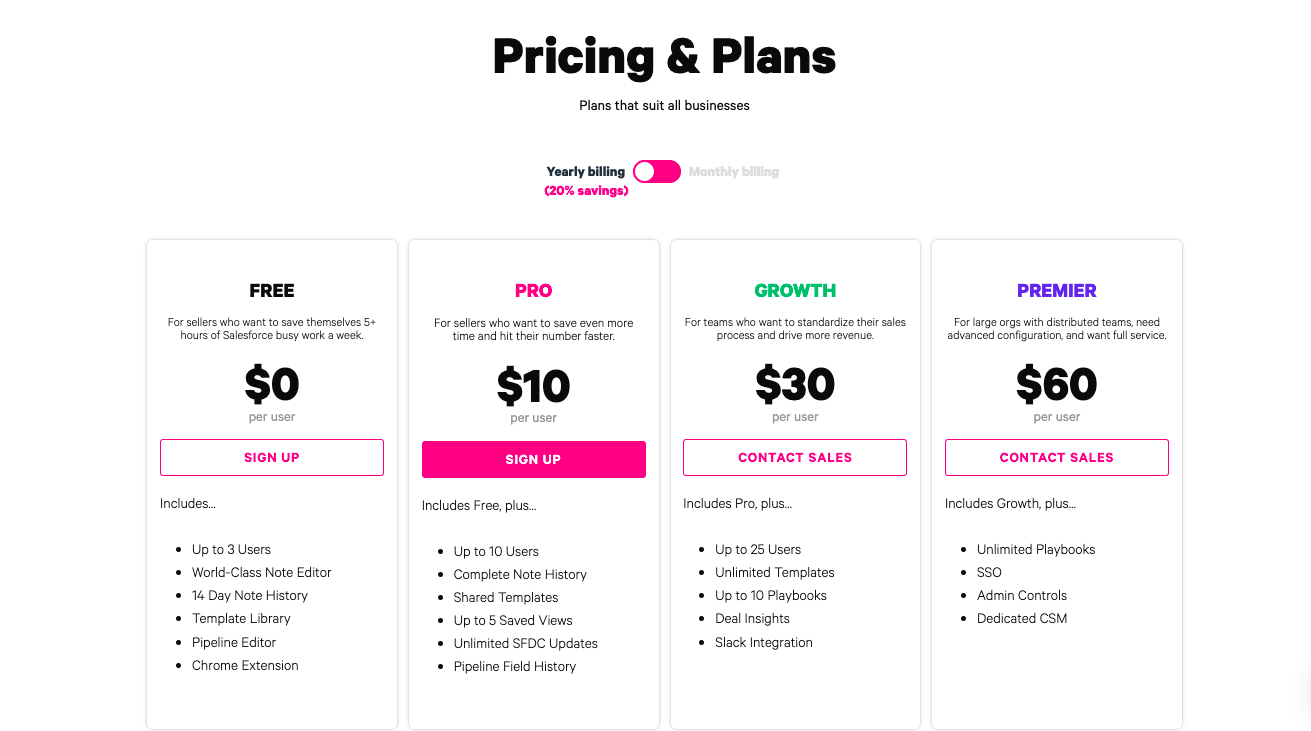Click the $0 price on the Free plan
This screenshot has width=1311, height=731.
click(x=272, y=384)
